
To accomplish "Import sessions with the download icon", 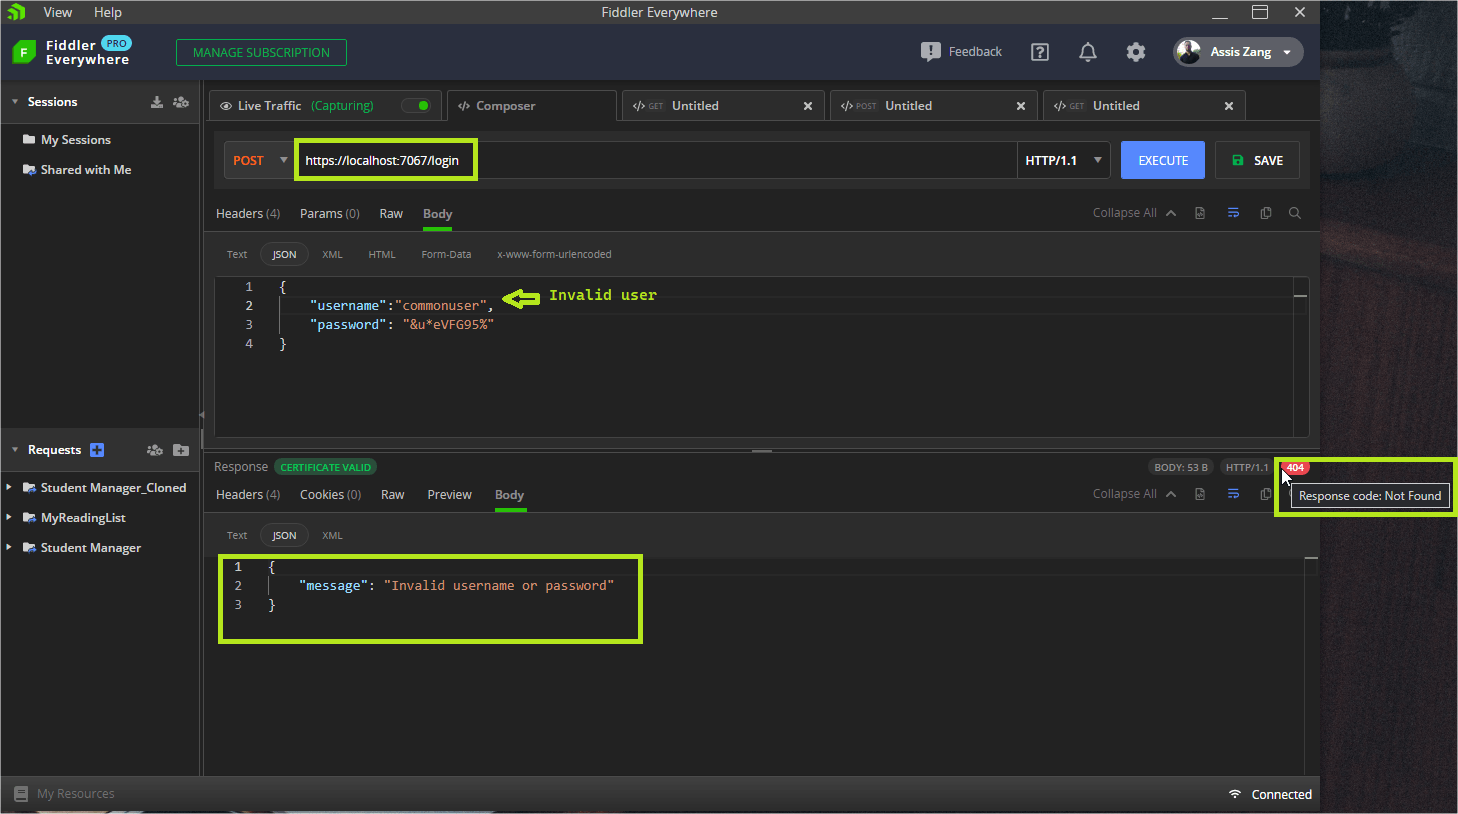I will click(x=157, y=102).
